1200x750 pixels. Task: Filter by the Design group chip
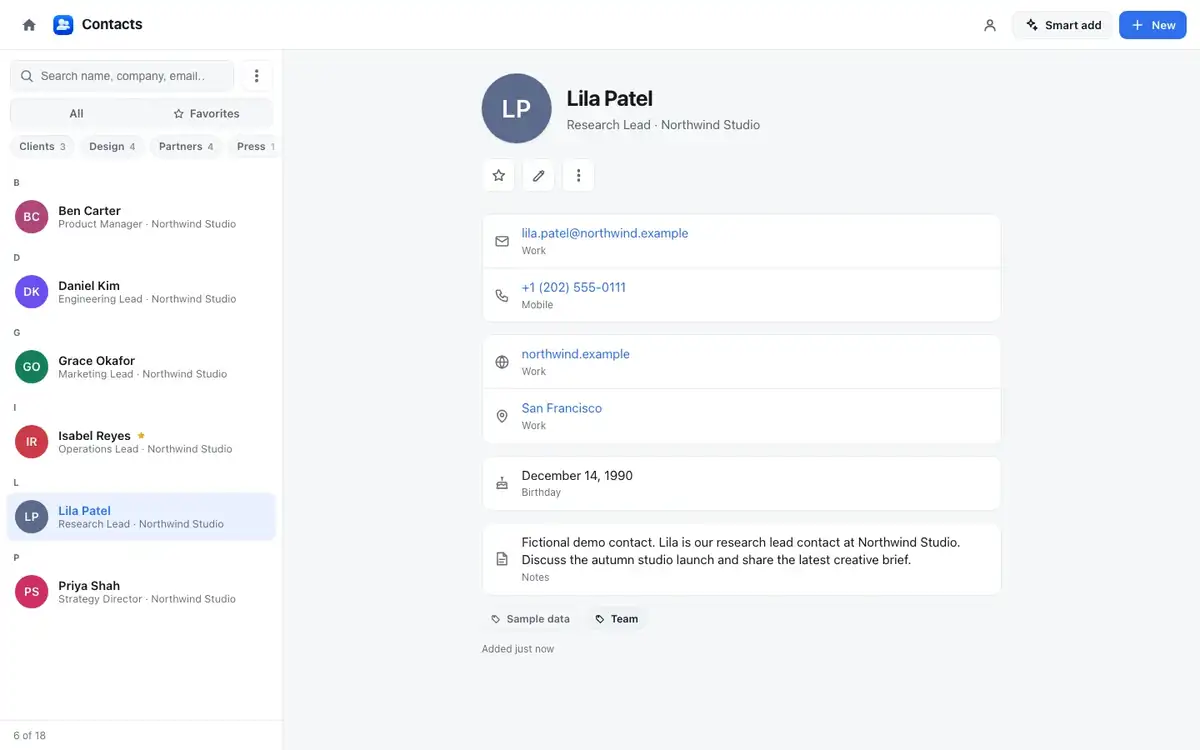click(x=112, y=146)
